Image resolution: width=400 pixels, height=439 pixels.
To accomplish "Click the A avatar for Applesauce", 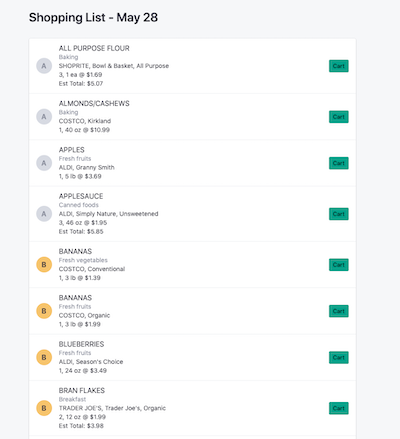I will [x=44, y=214].
